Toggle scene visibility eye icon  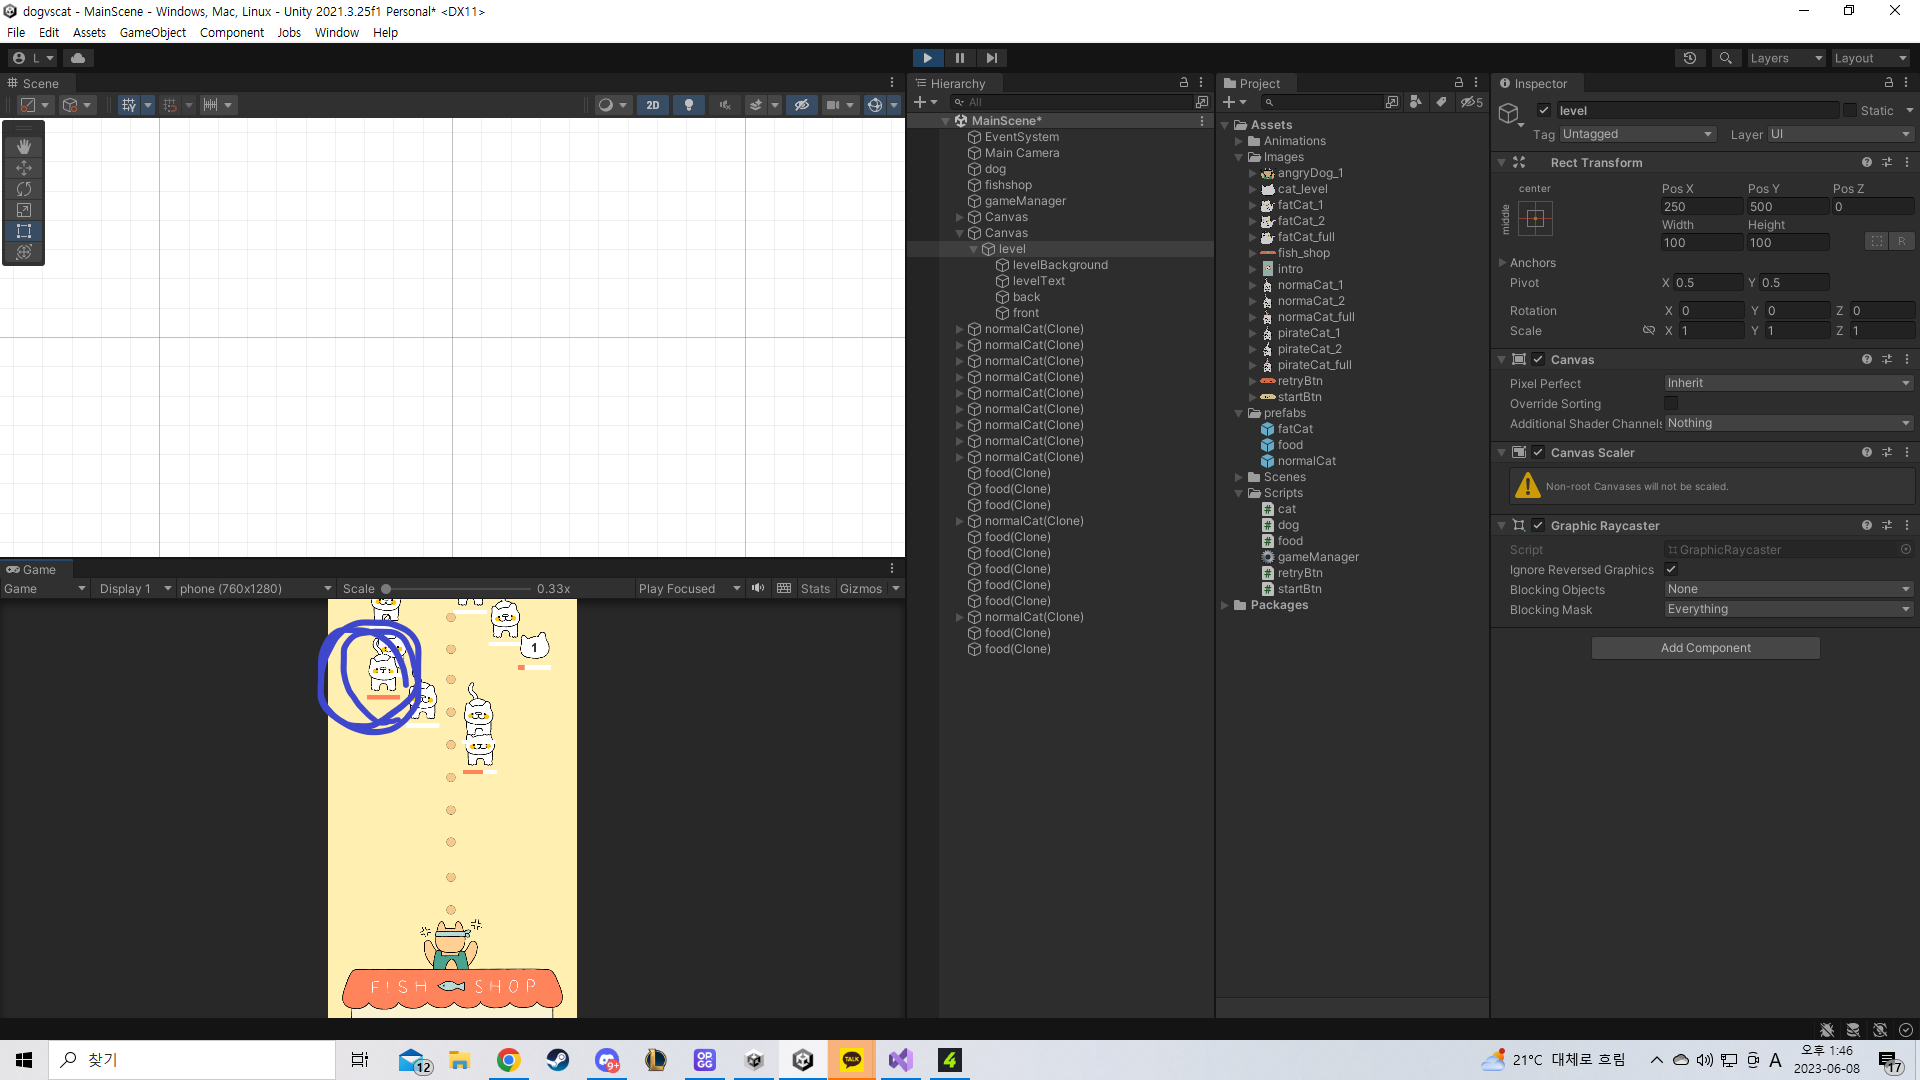point(801,105)
